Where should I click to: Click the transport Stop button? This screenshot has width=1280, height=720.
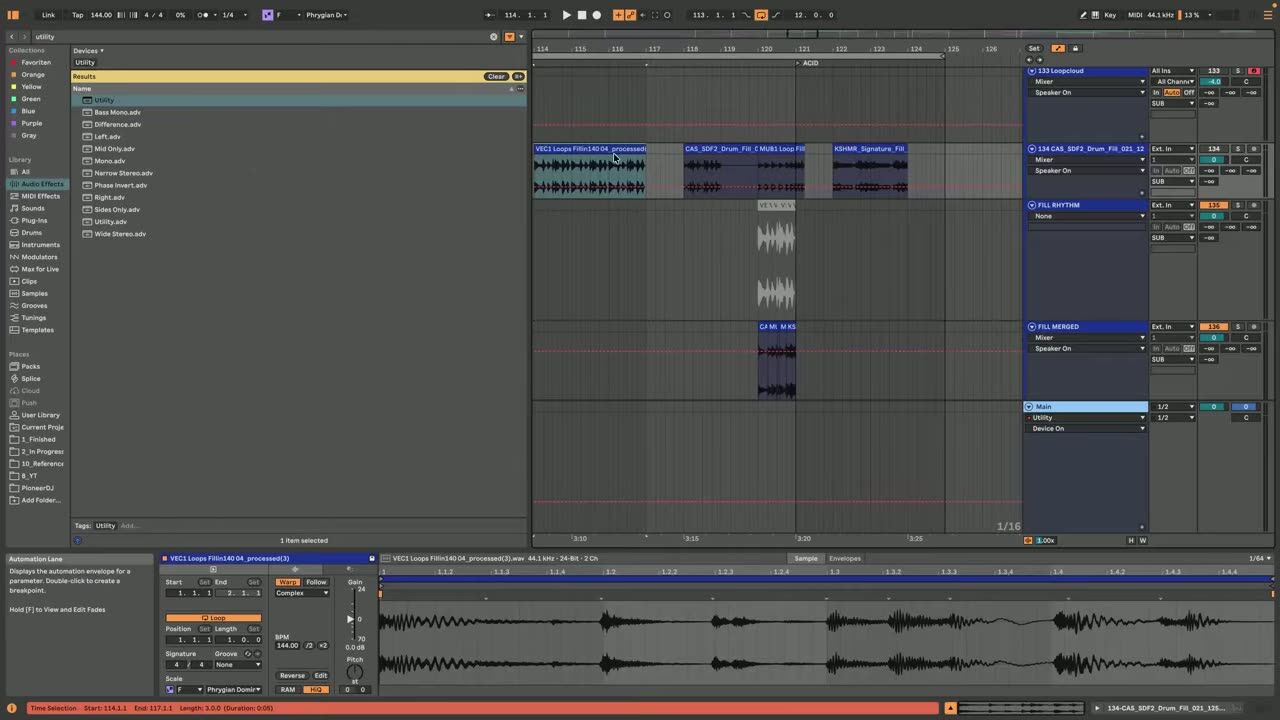tap(582, 15)
